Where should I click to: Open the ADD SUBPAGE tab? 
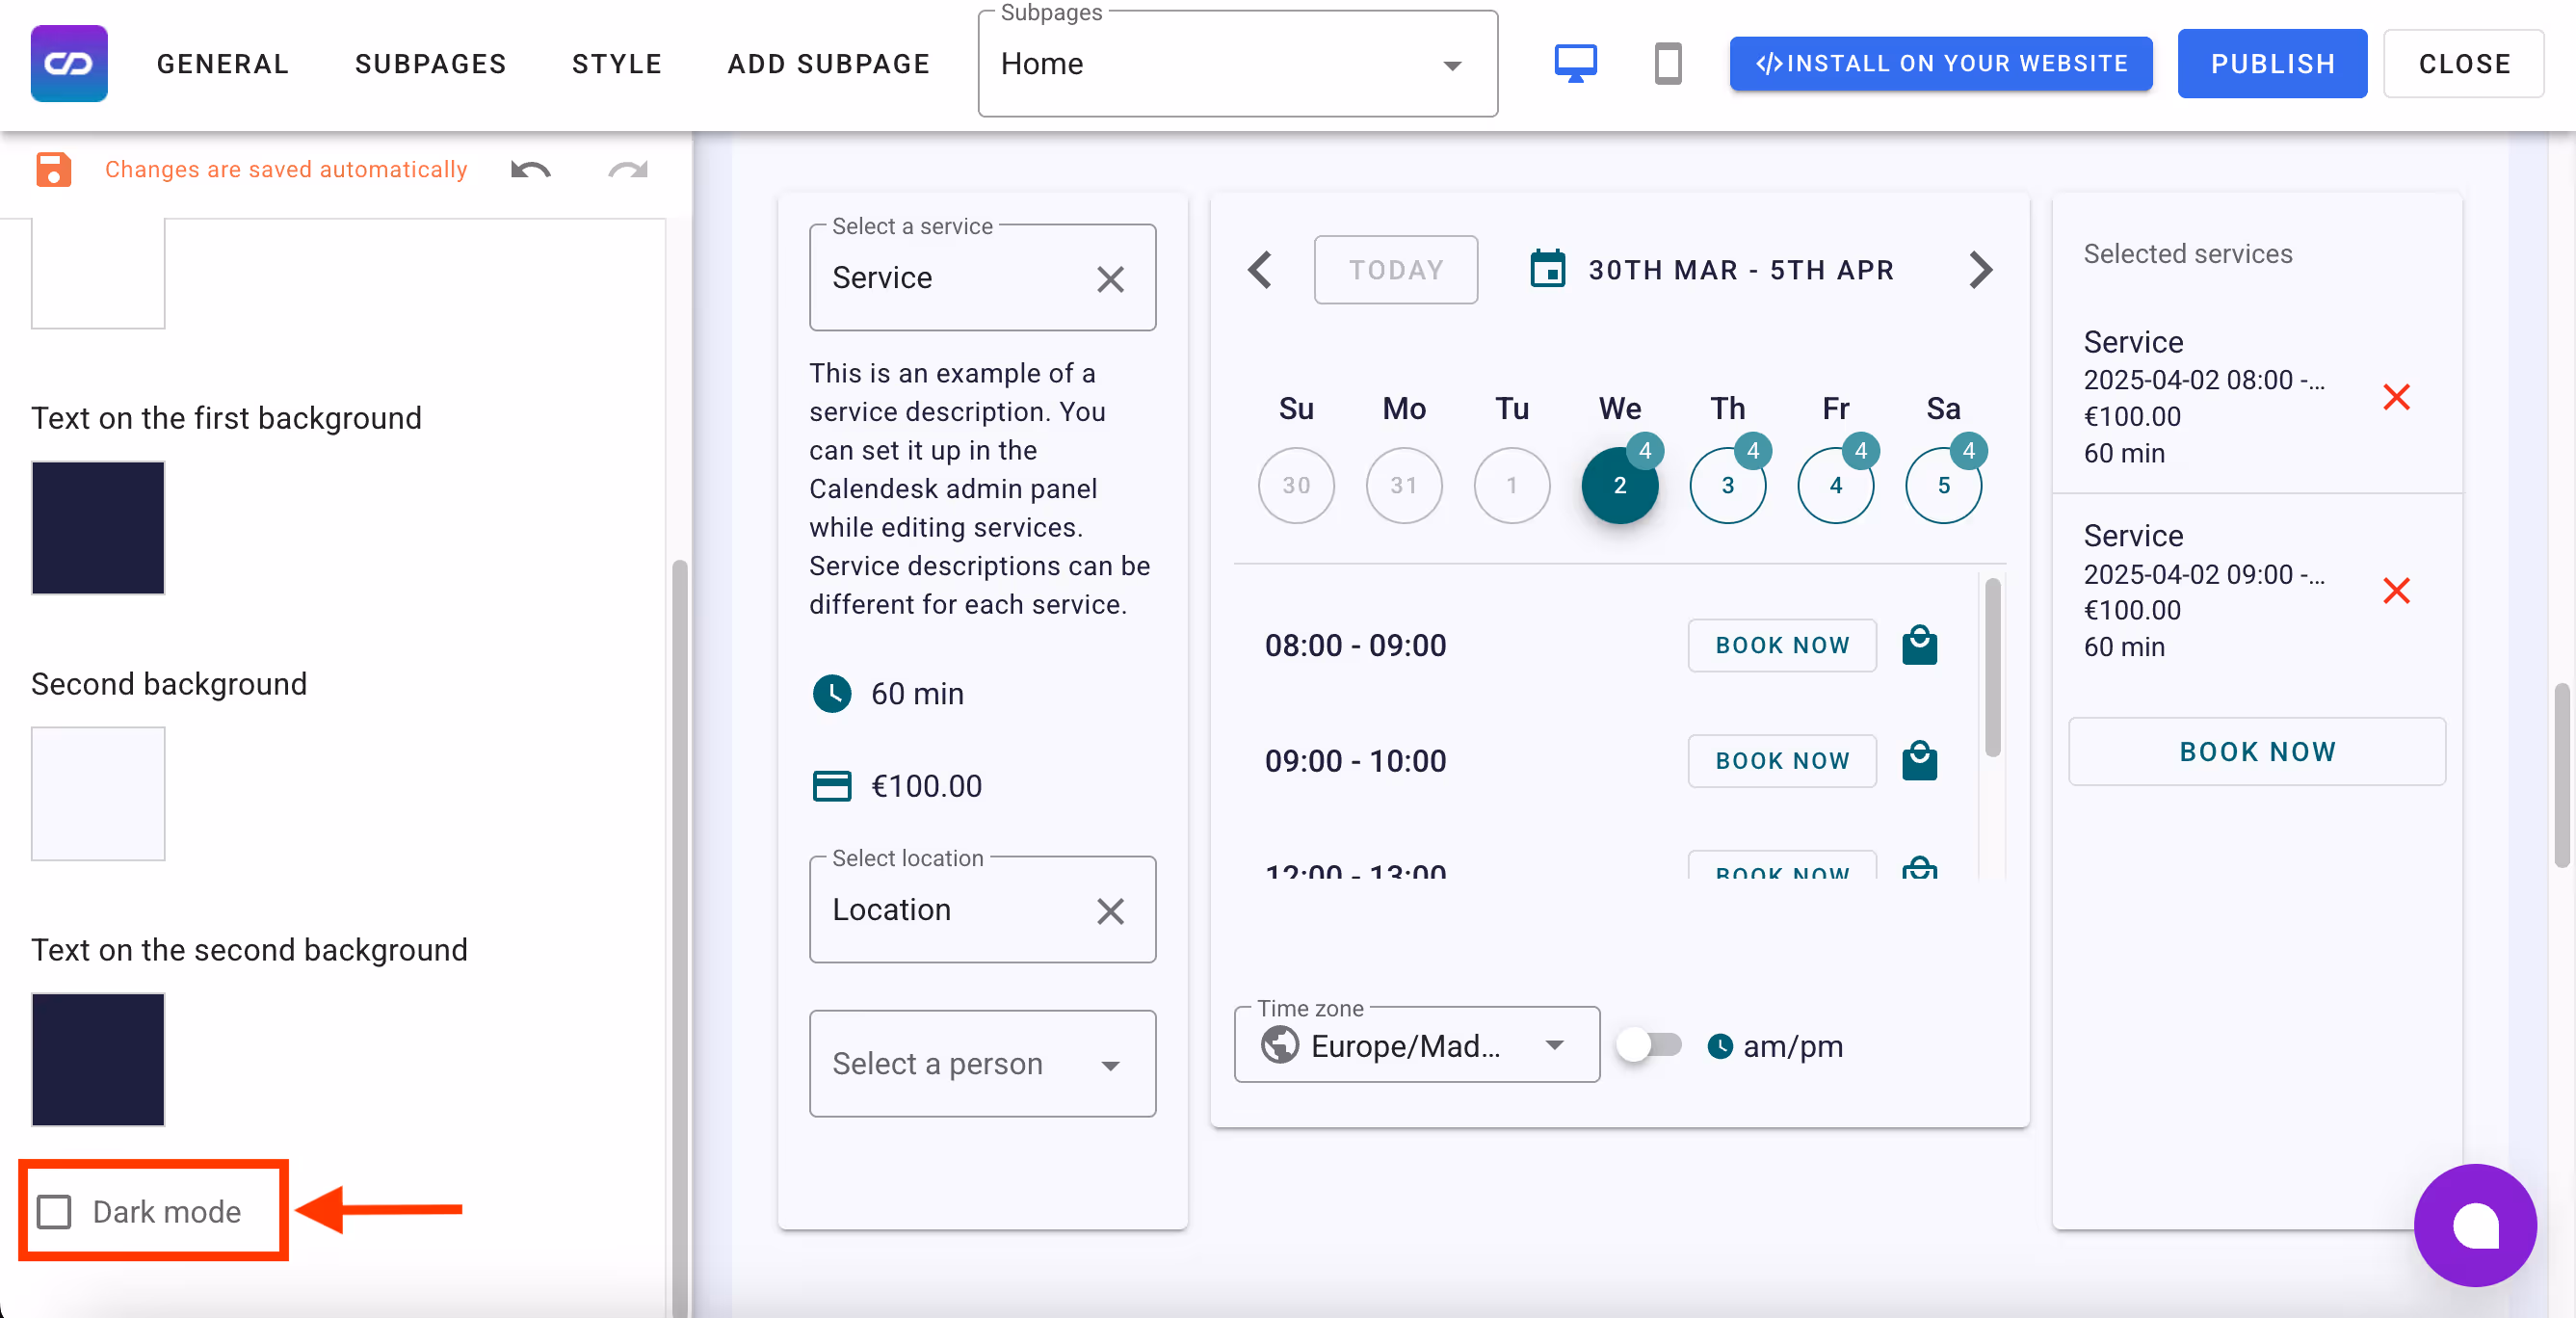[x=828, y=64]
